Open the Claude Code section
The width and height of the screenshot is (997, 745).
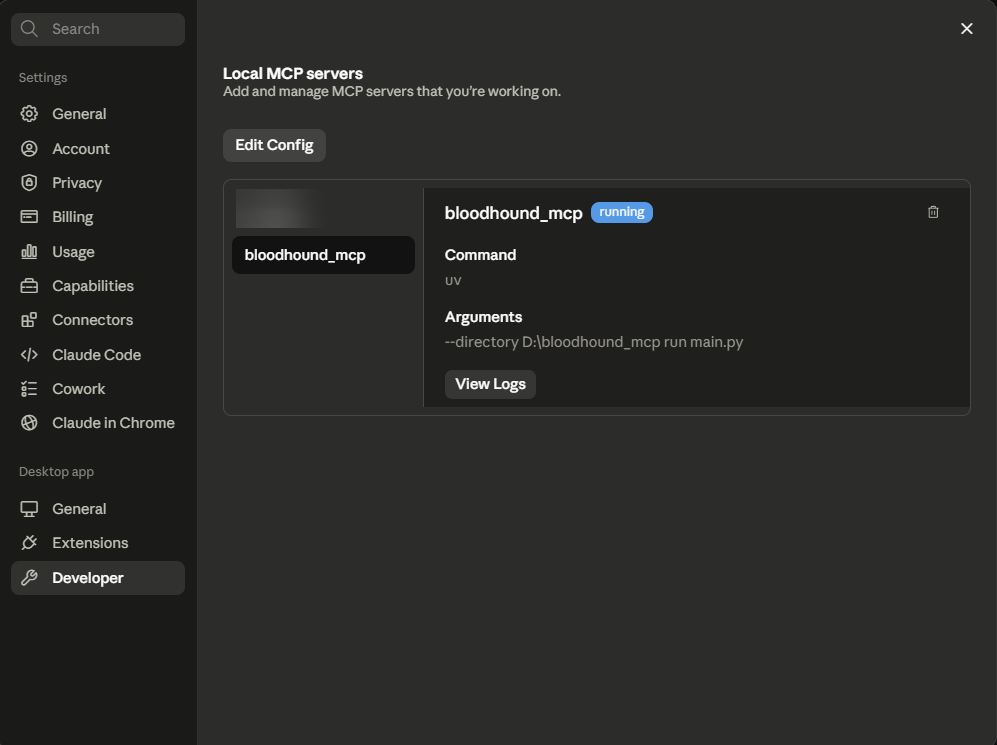pyautogui.click(x=98, y=355)
